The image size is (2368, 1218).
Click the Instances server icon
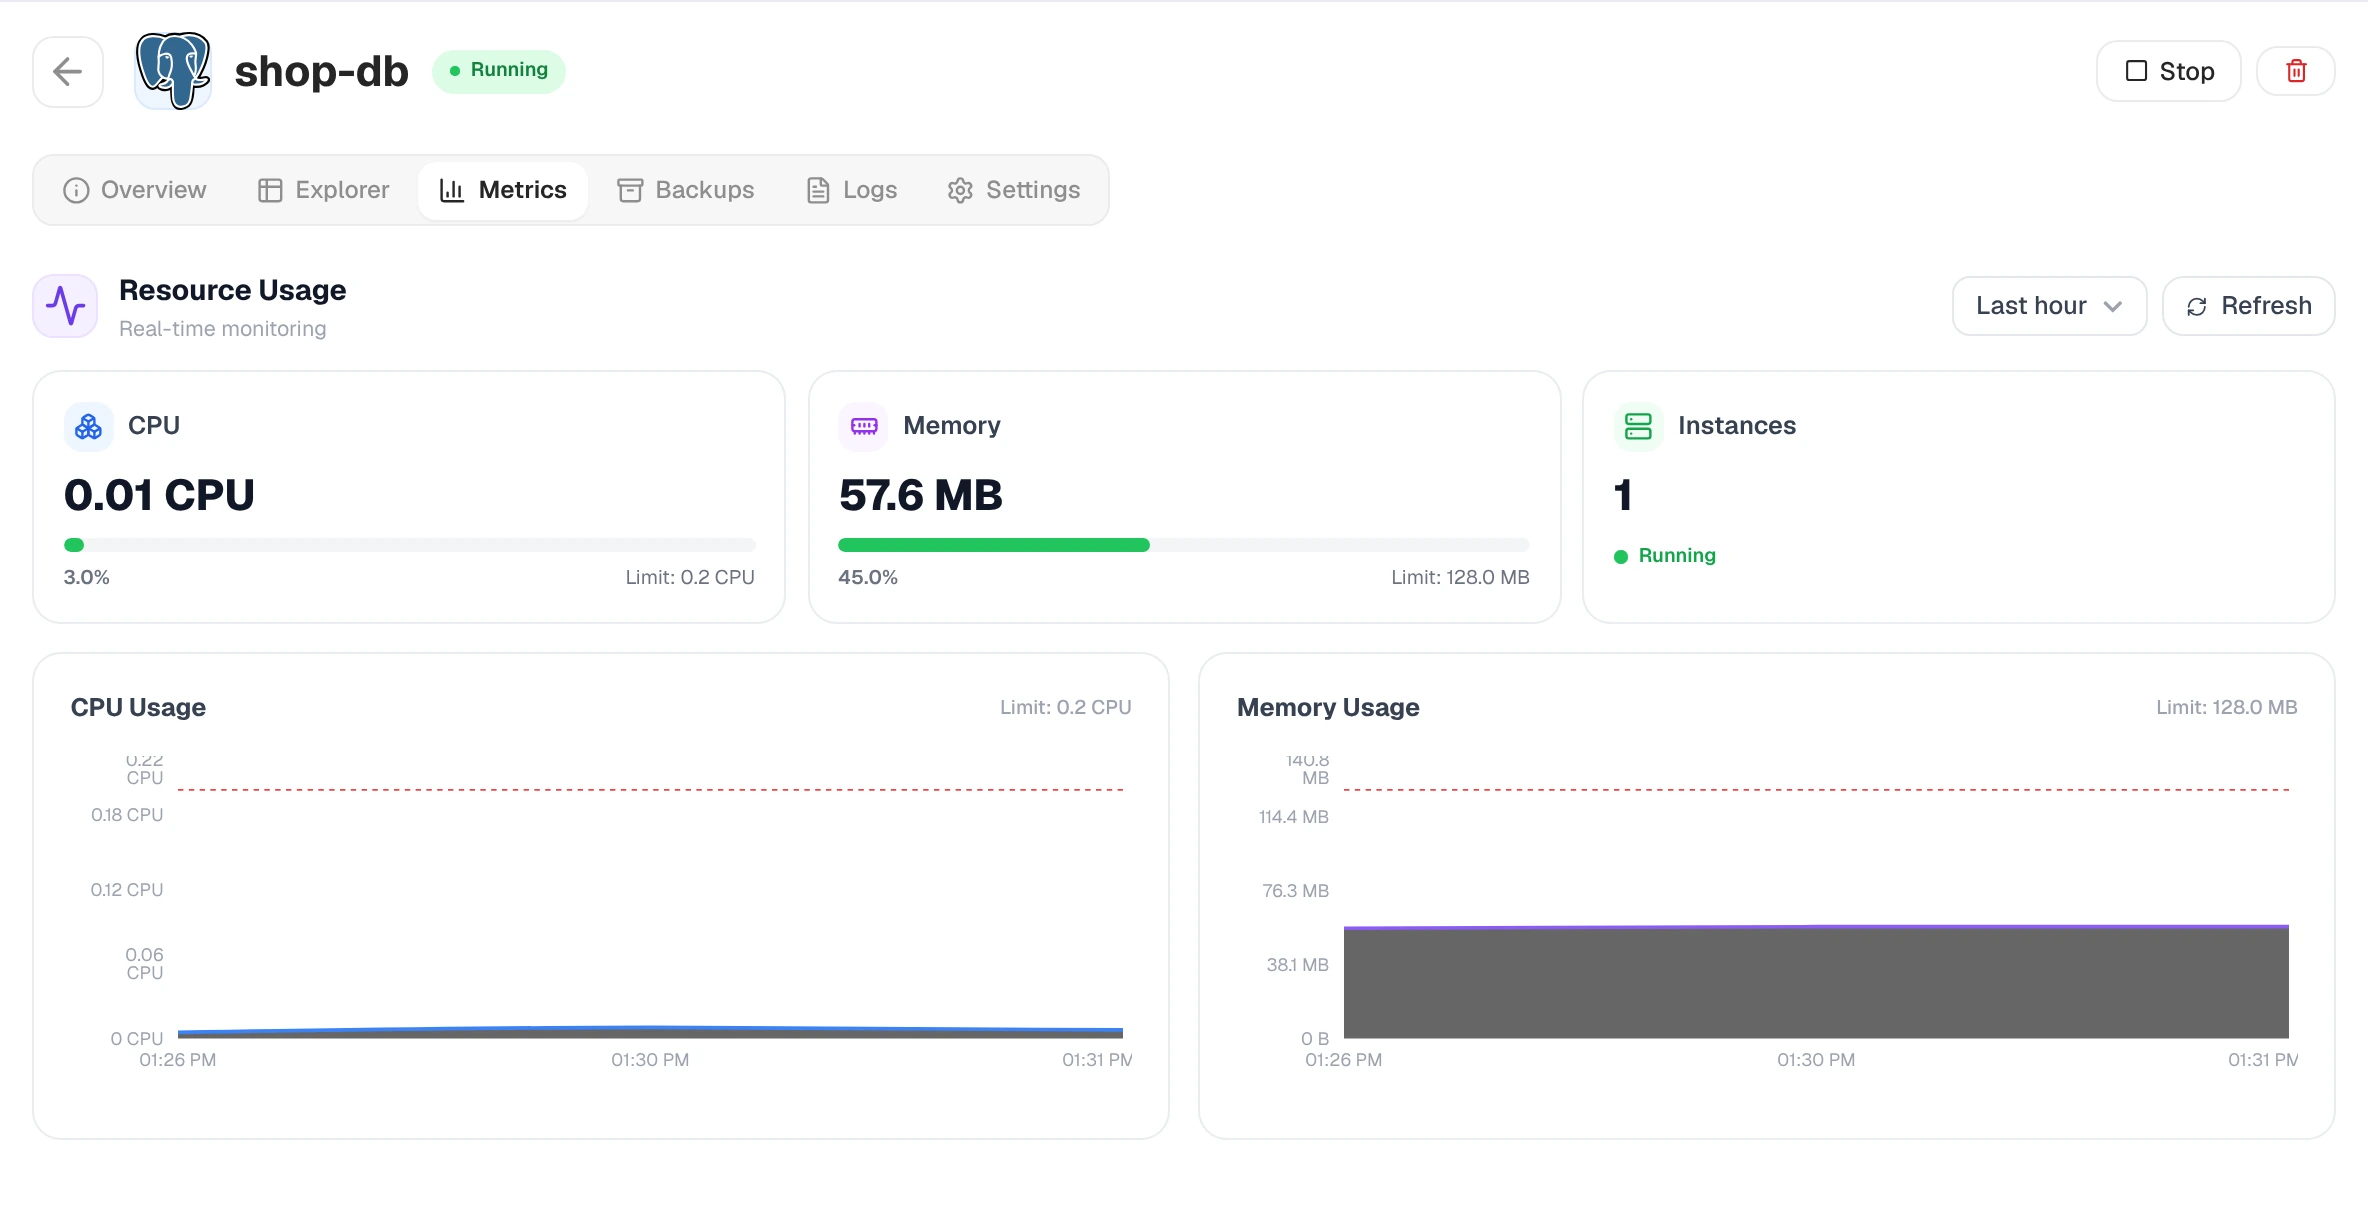click(1638, 427)
